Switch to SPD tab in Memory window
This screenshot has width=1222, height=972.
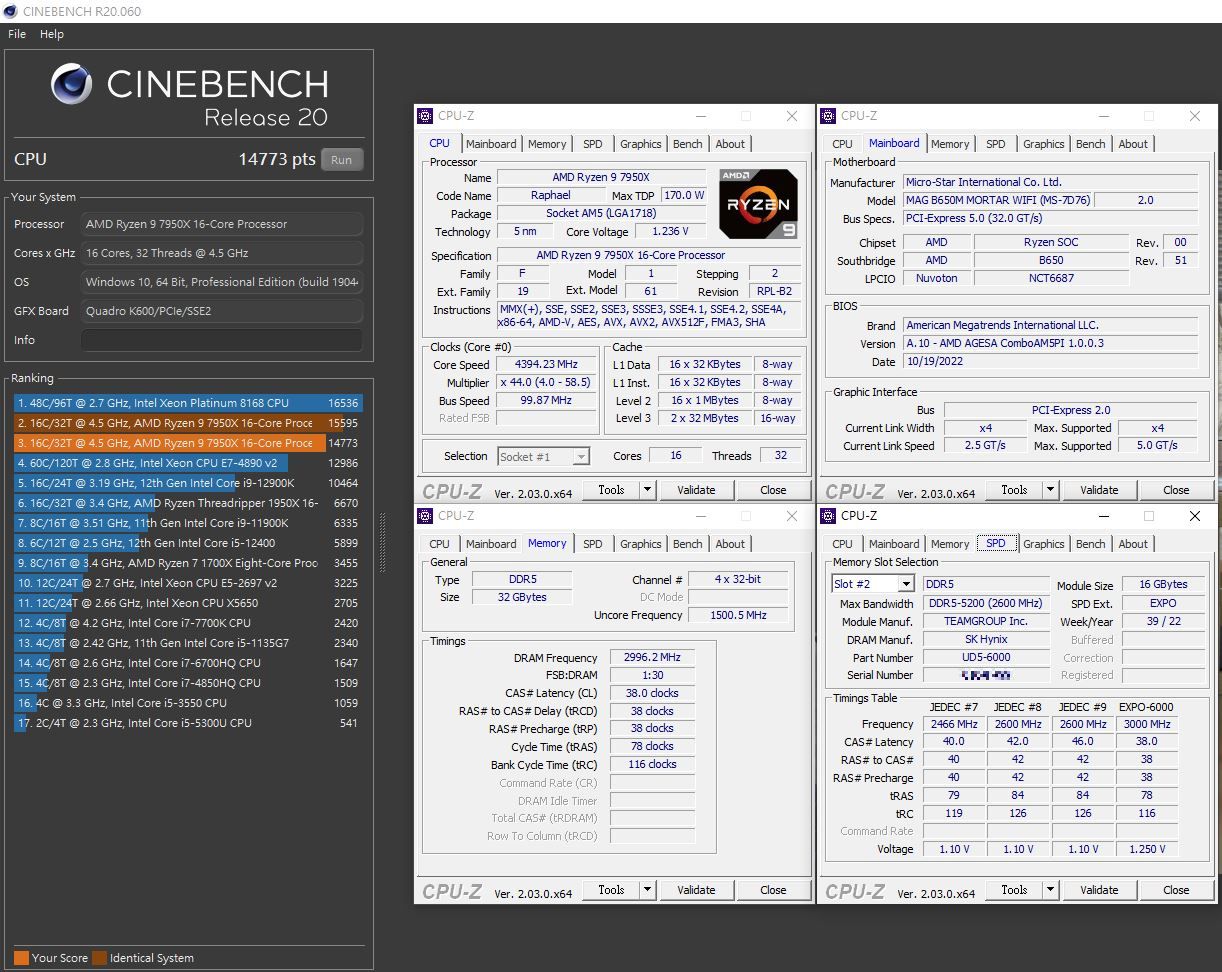click(593, 544)
